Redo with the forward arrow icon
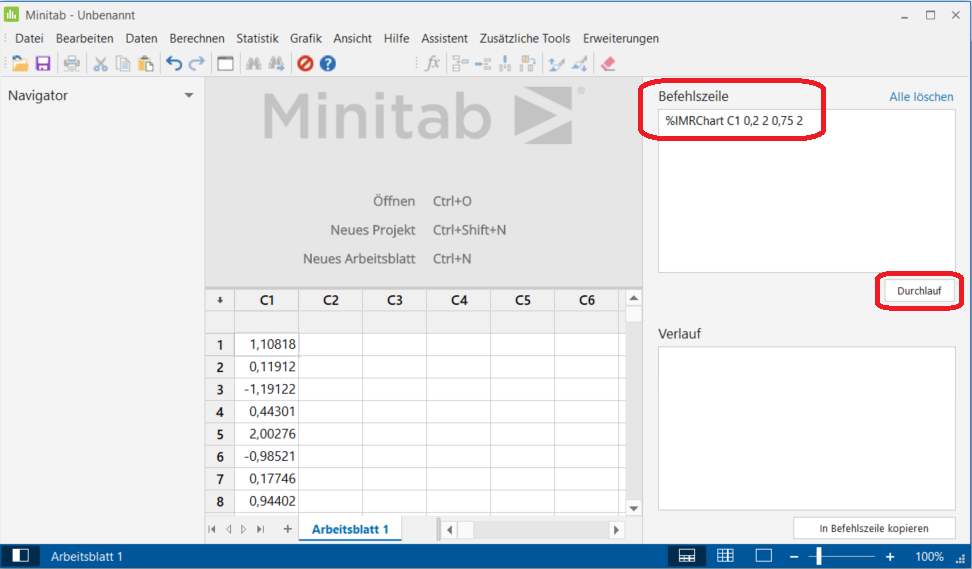 click(x=197, y=63)
